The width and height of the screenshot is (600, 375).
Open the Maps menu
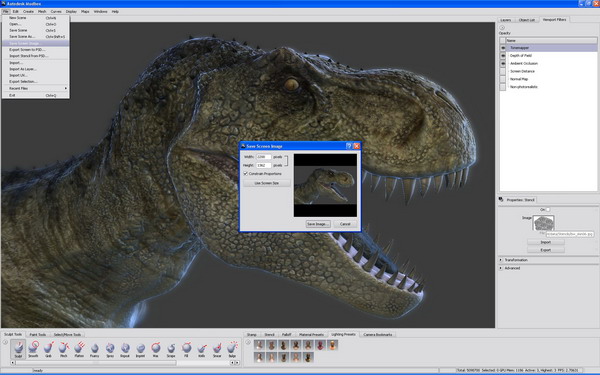coord(85,11)
